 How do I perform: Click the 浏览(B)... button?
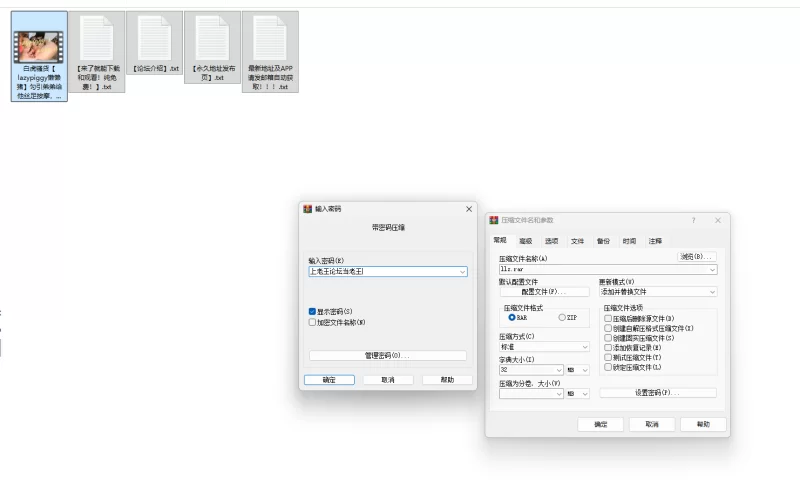click(x=696, y=257)
